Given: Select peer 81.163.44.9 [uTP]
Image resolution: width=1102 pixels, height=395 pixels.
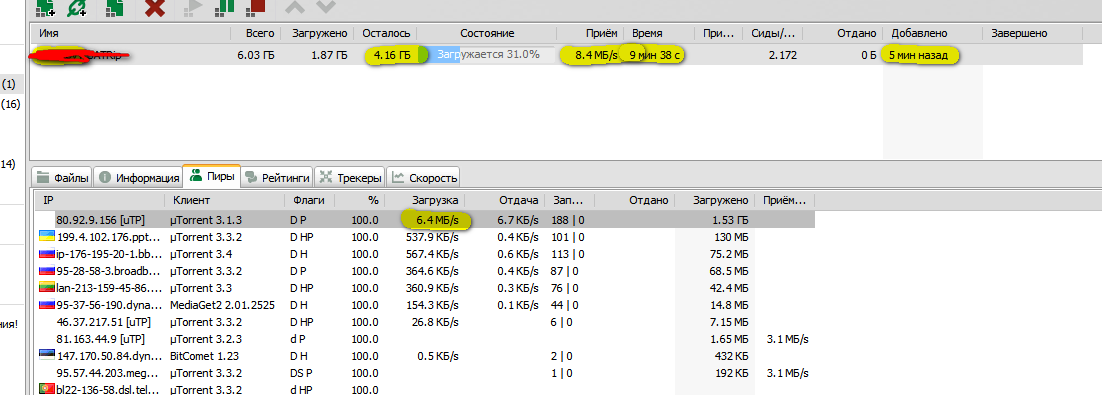Looking at the screenshot, I should point(425,339).
